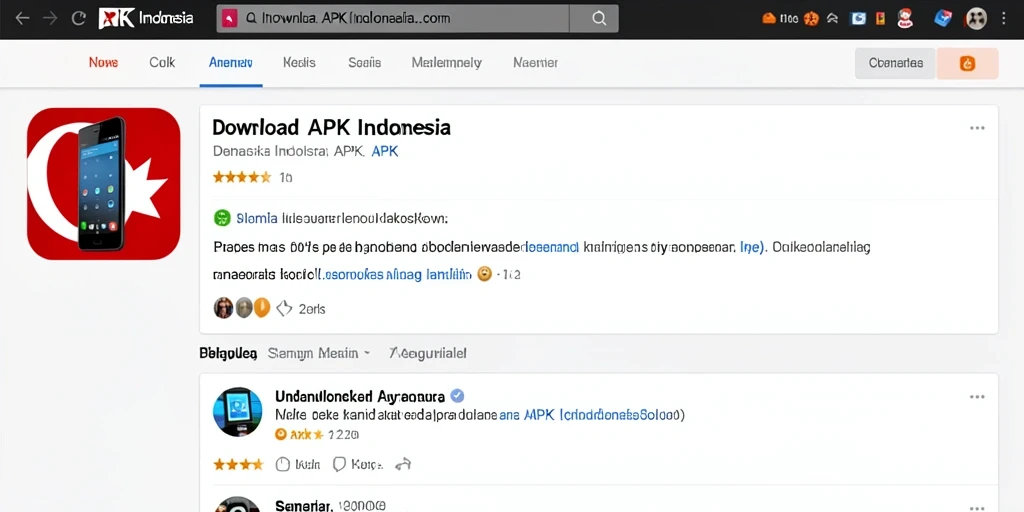Focus the address bar search field
Image resolution: width=1024 pixels, height=512 pixels.
point(393,19)
